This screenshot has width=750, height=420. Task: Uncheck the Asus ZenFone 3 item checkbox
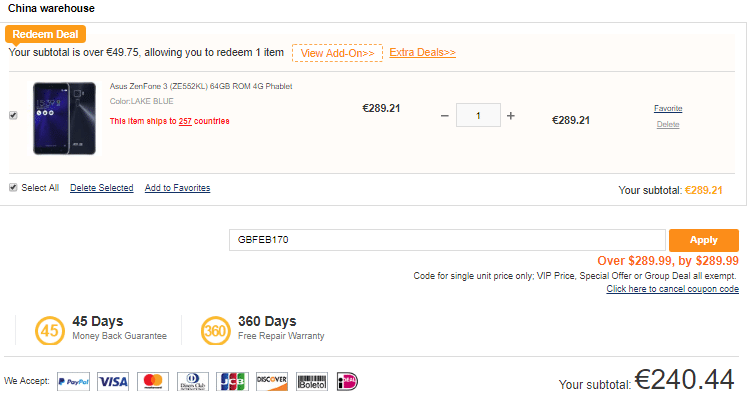tap(13, 116)
